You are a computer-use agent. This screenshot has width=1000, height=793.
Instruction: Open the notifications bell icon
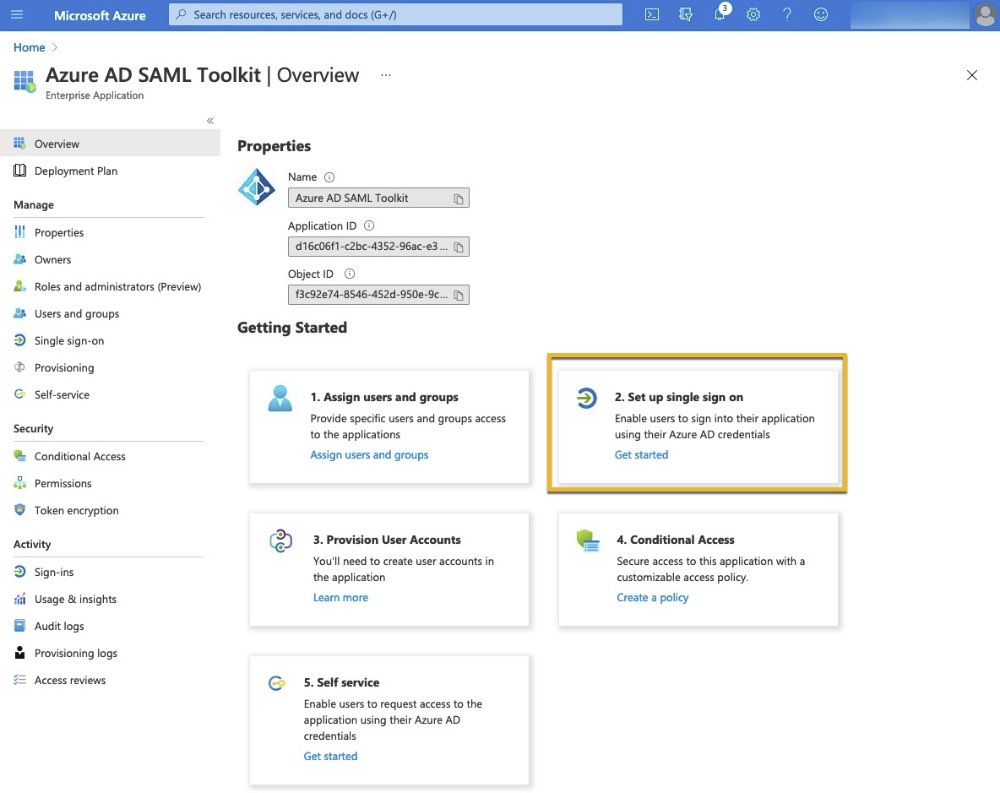719,15
